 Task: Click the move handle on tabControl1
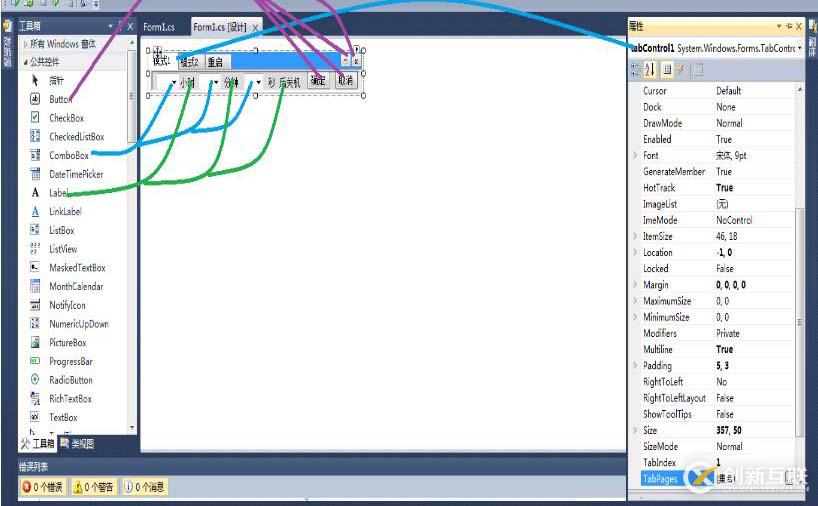click(158, 52)
